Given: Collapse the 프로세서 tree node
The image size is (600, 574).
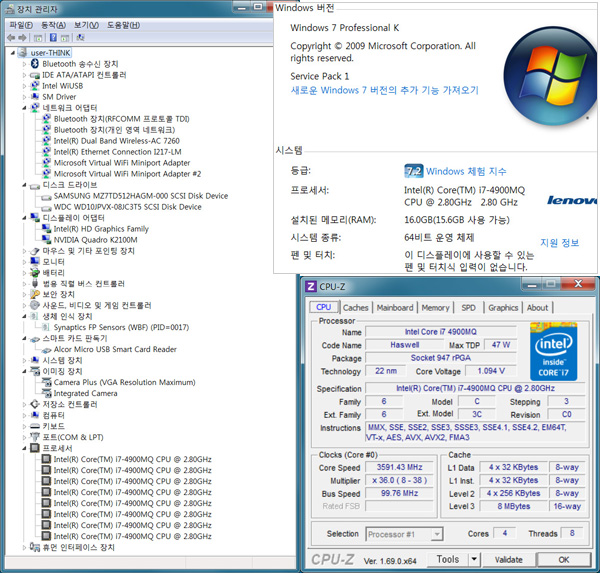Looking at the screenshot, I should (25, 448).
